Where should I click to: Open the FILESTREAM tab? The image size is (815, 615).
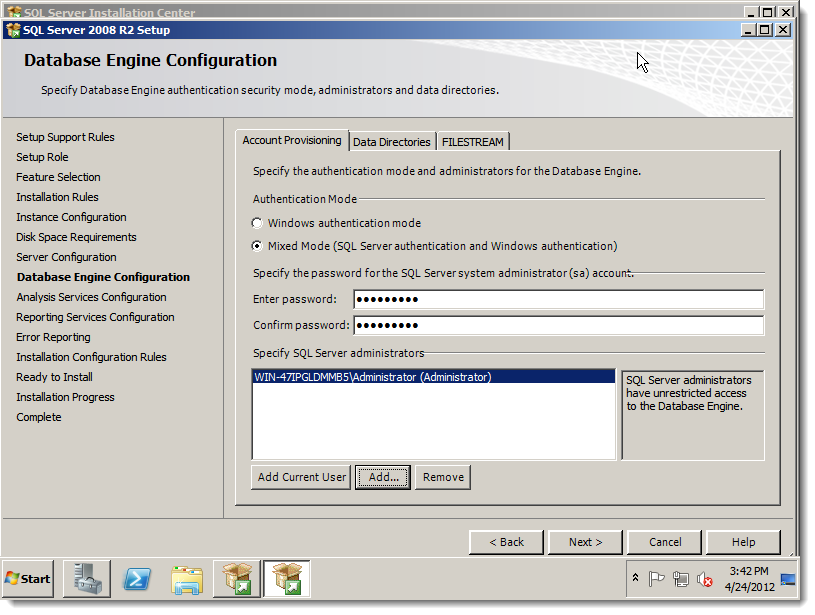[473, 142]
